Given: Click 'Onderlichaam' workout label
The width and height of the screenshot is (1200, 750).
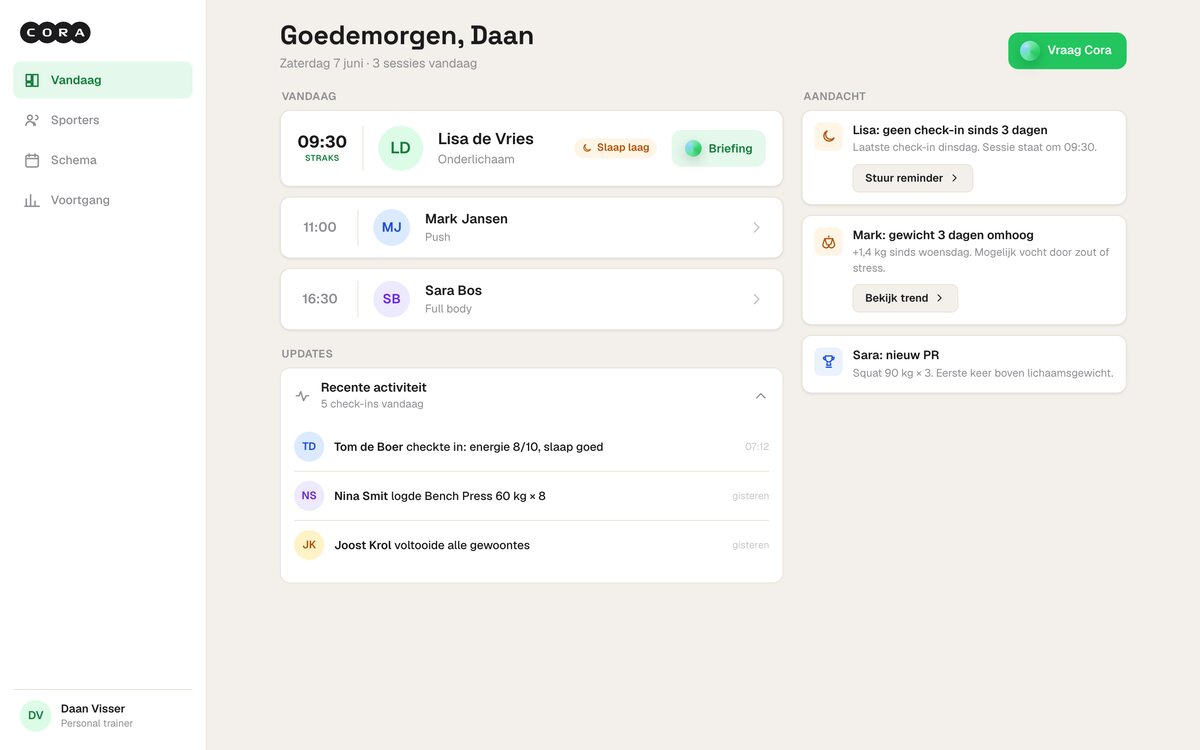Looking at the screenshot, I should [x=476, y=160].
